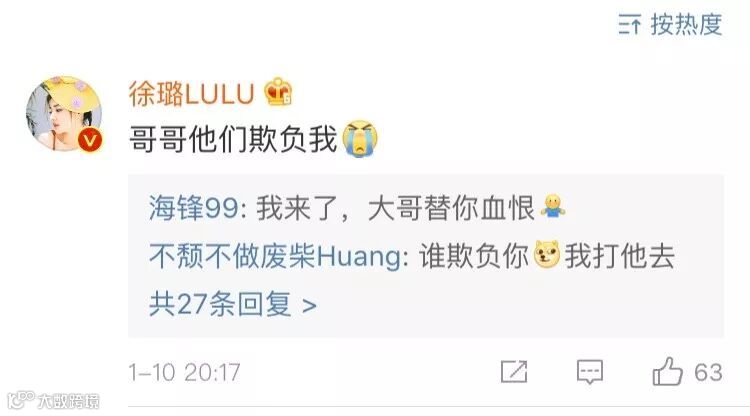750x416 pixels.
Task: Click the crown membership badge icon
Action: 278,91
